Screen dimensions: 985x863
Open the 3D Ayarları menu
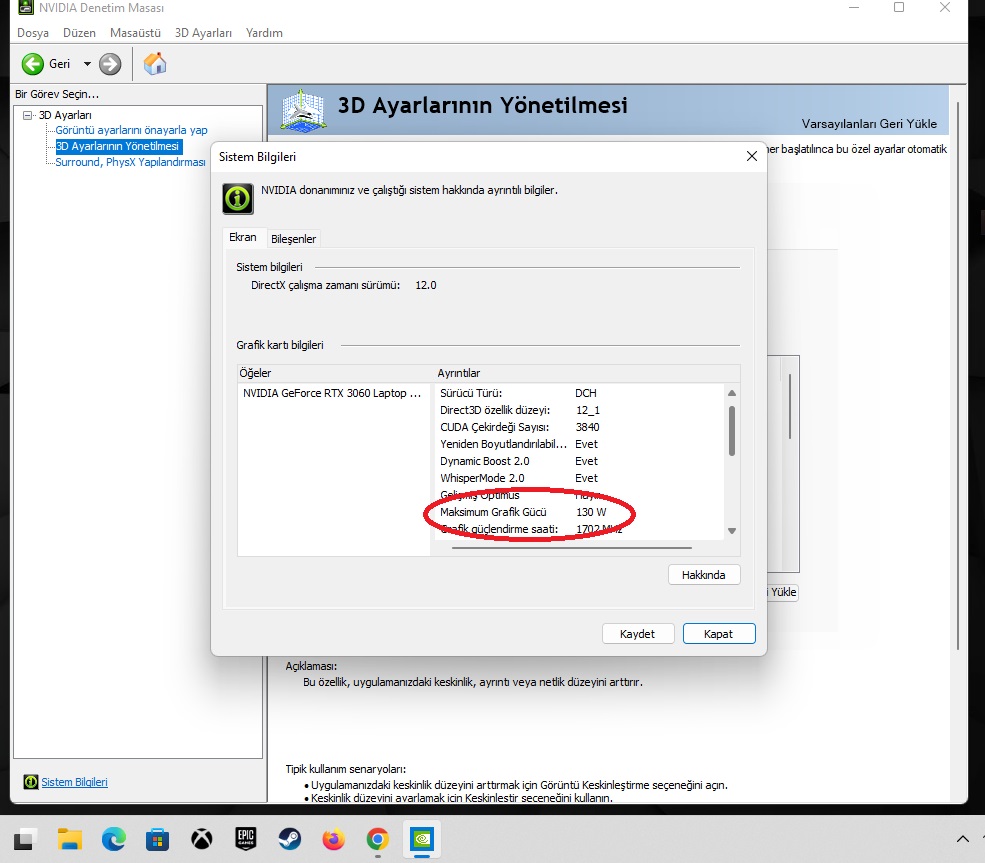pyautogui.click(x=203, y=33)
